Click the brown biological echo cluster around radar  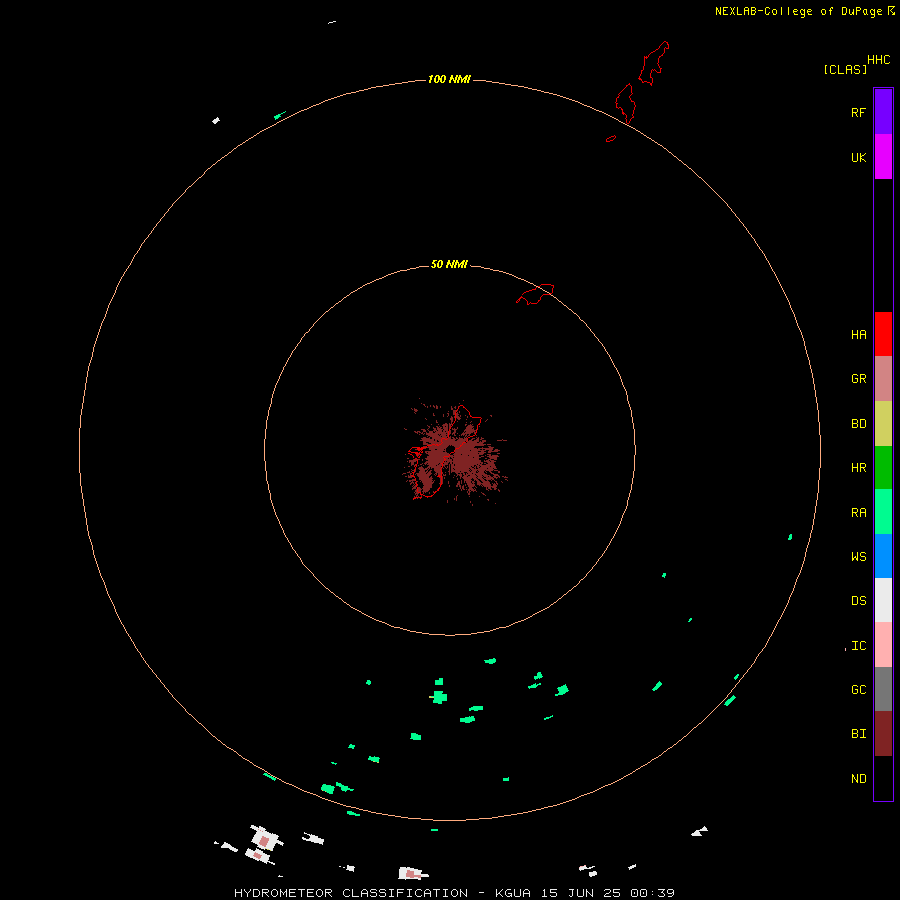click(455, 452)
